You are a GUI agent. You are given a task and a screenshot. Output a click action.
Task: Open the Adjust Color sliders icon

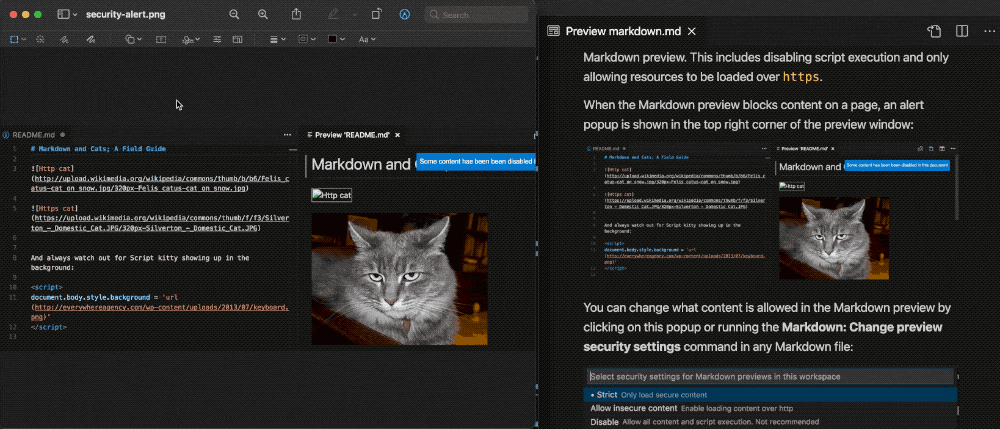[x=217, y=40]
